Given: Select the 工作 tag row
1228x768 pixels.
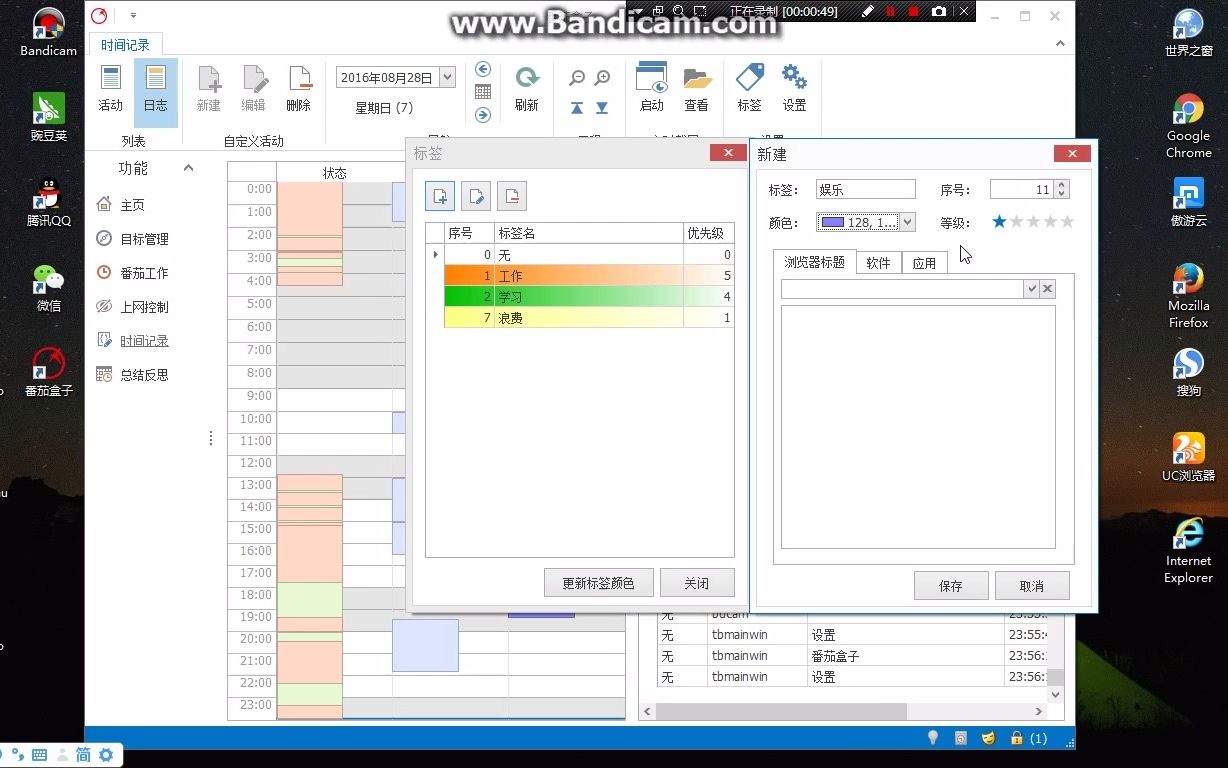Looking at the screenshot, I should tap(589, 275).
